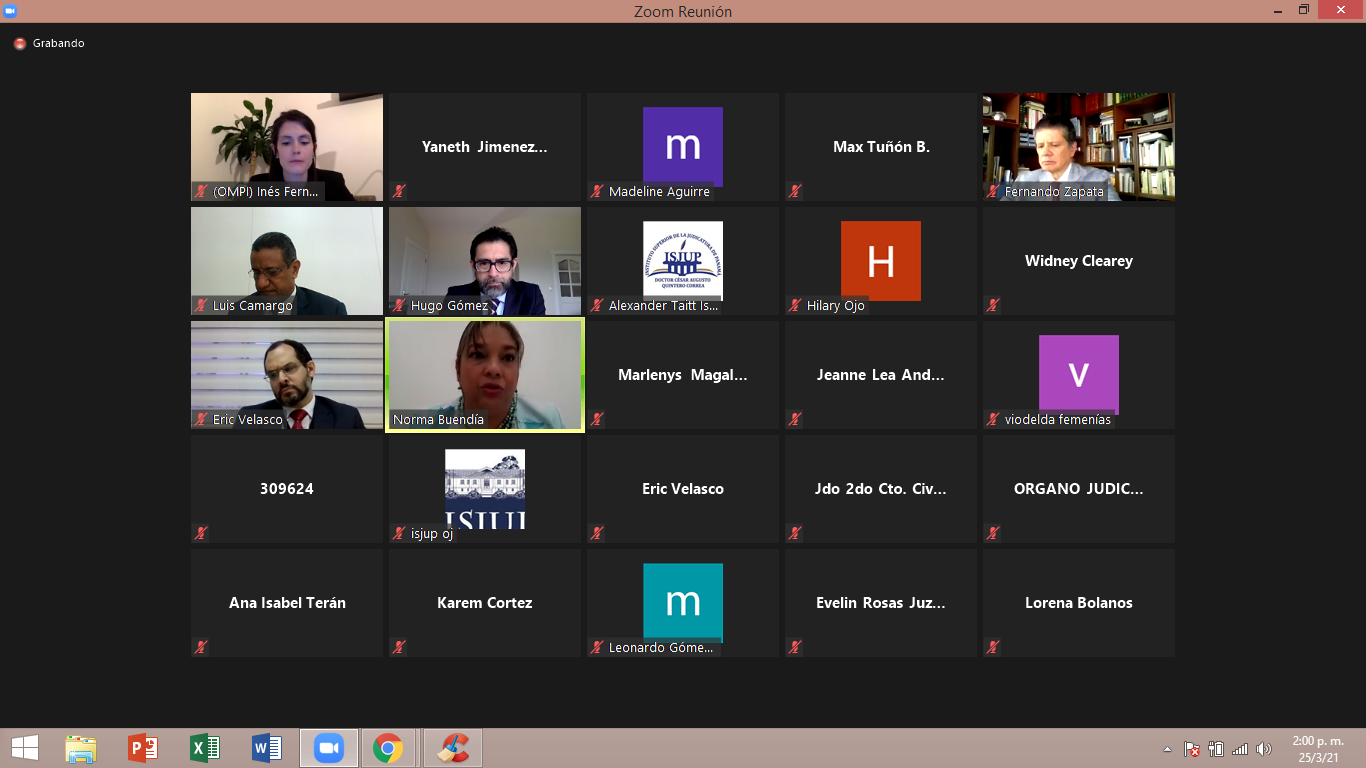Click muted mic icon beside viodelda femenías
This screenshot has height=768, width=1366.
(x=993, y=419)
